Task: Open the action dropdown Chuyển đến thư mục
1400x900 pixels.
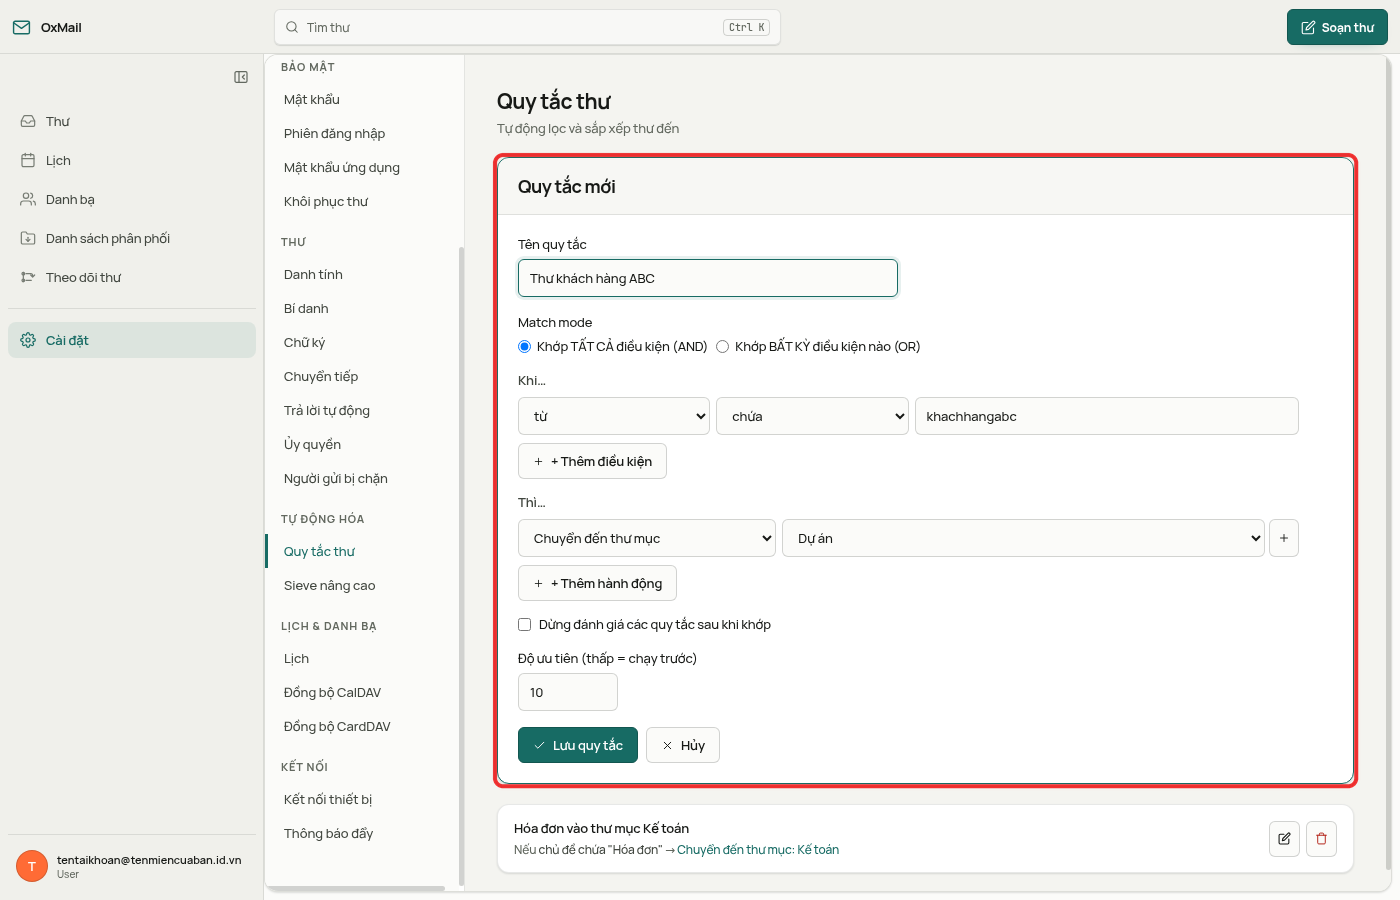Action: [x=647, y=538]
